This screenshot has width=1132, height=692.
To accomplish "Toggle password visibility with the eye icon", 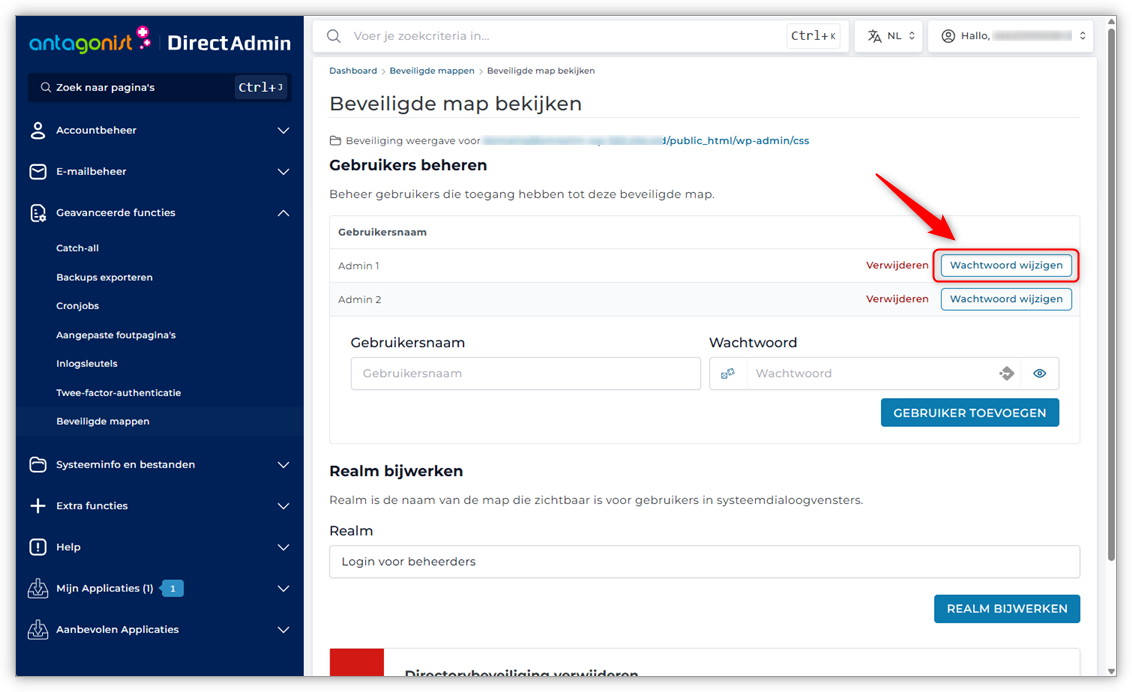I will pyautogui.click(x=1039, y=373).
